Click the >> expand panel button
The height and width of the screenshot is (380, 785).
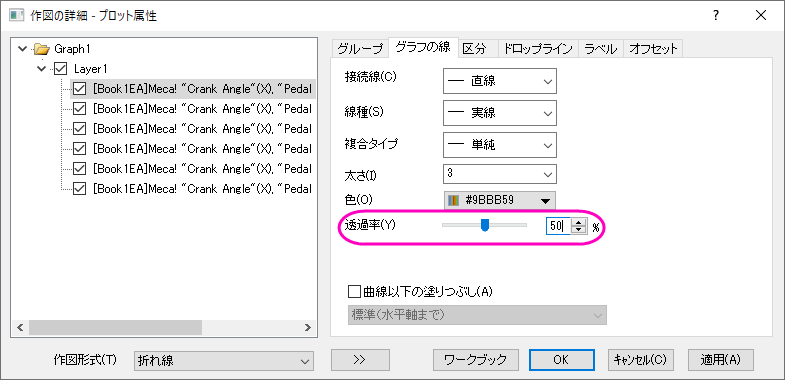tap(360, 359)
